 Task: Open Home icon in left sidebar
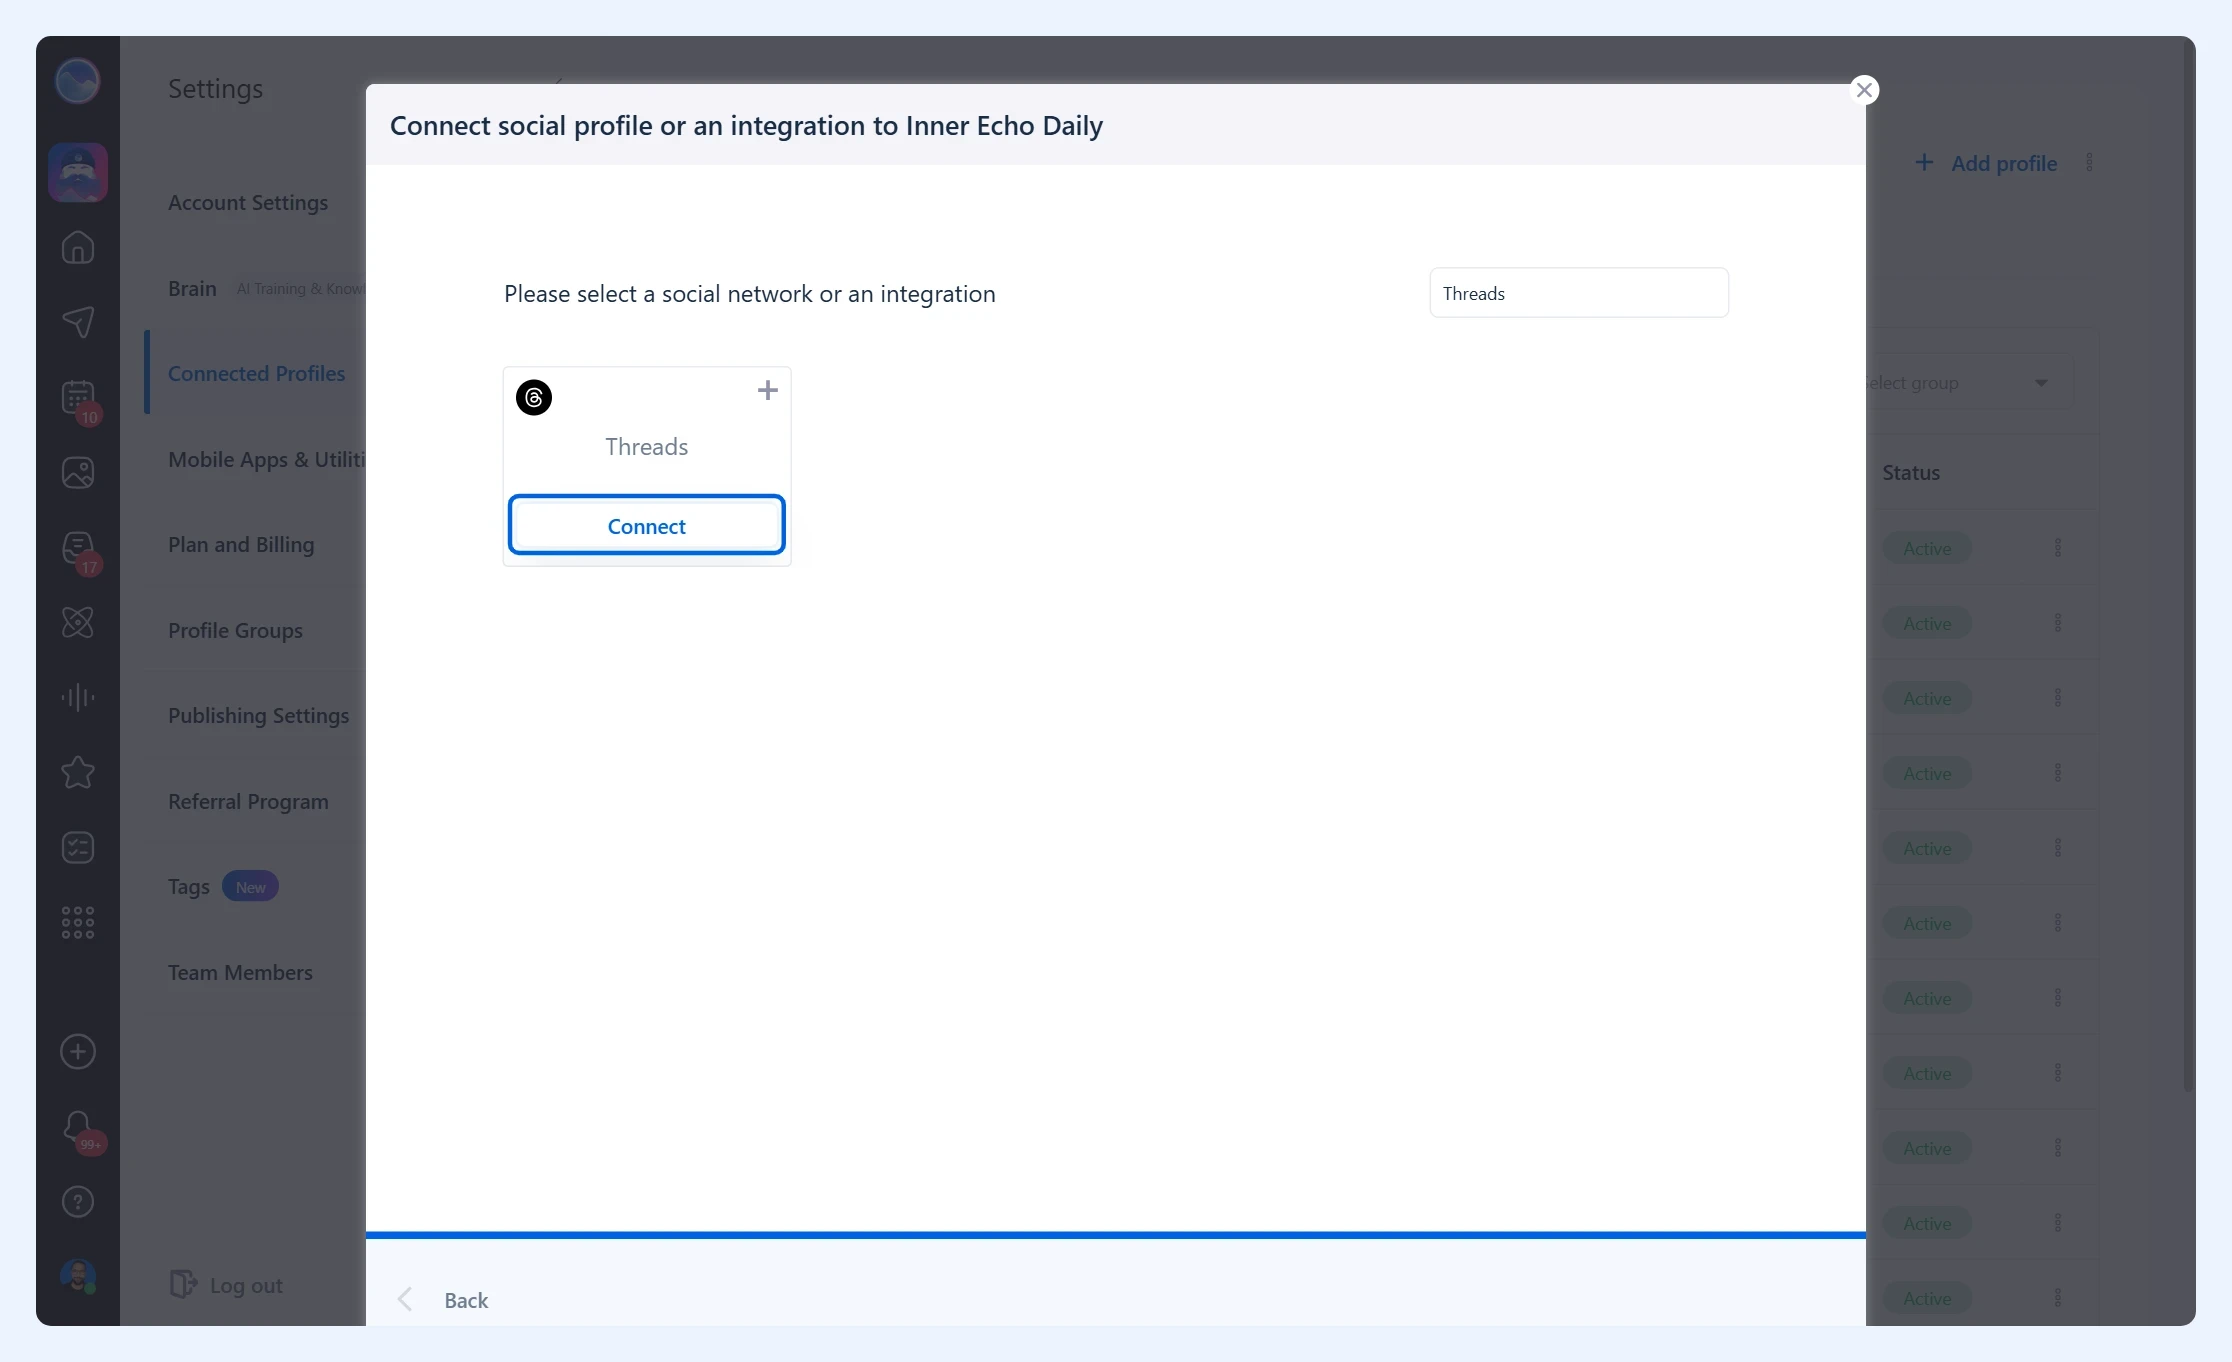point(78,247)
